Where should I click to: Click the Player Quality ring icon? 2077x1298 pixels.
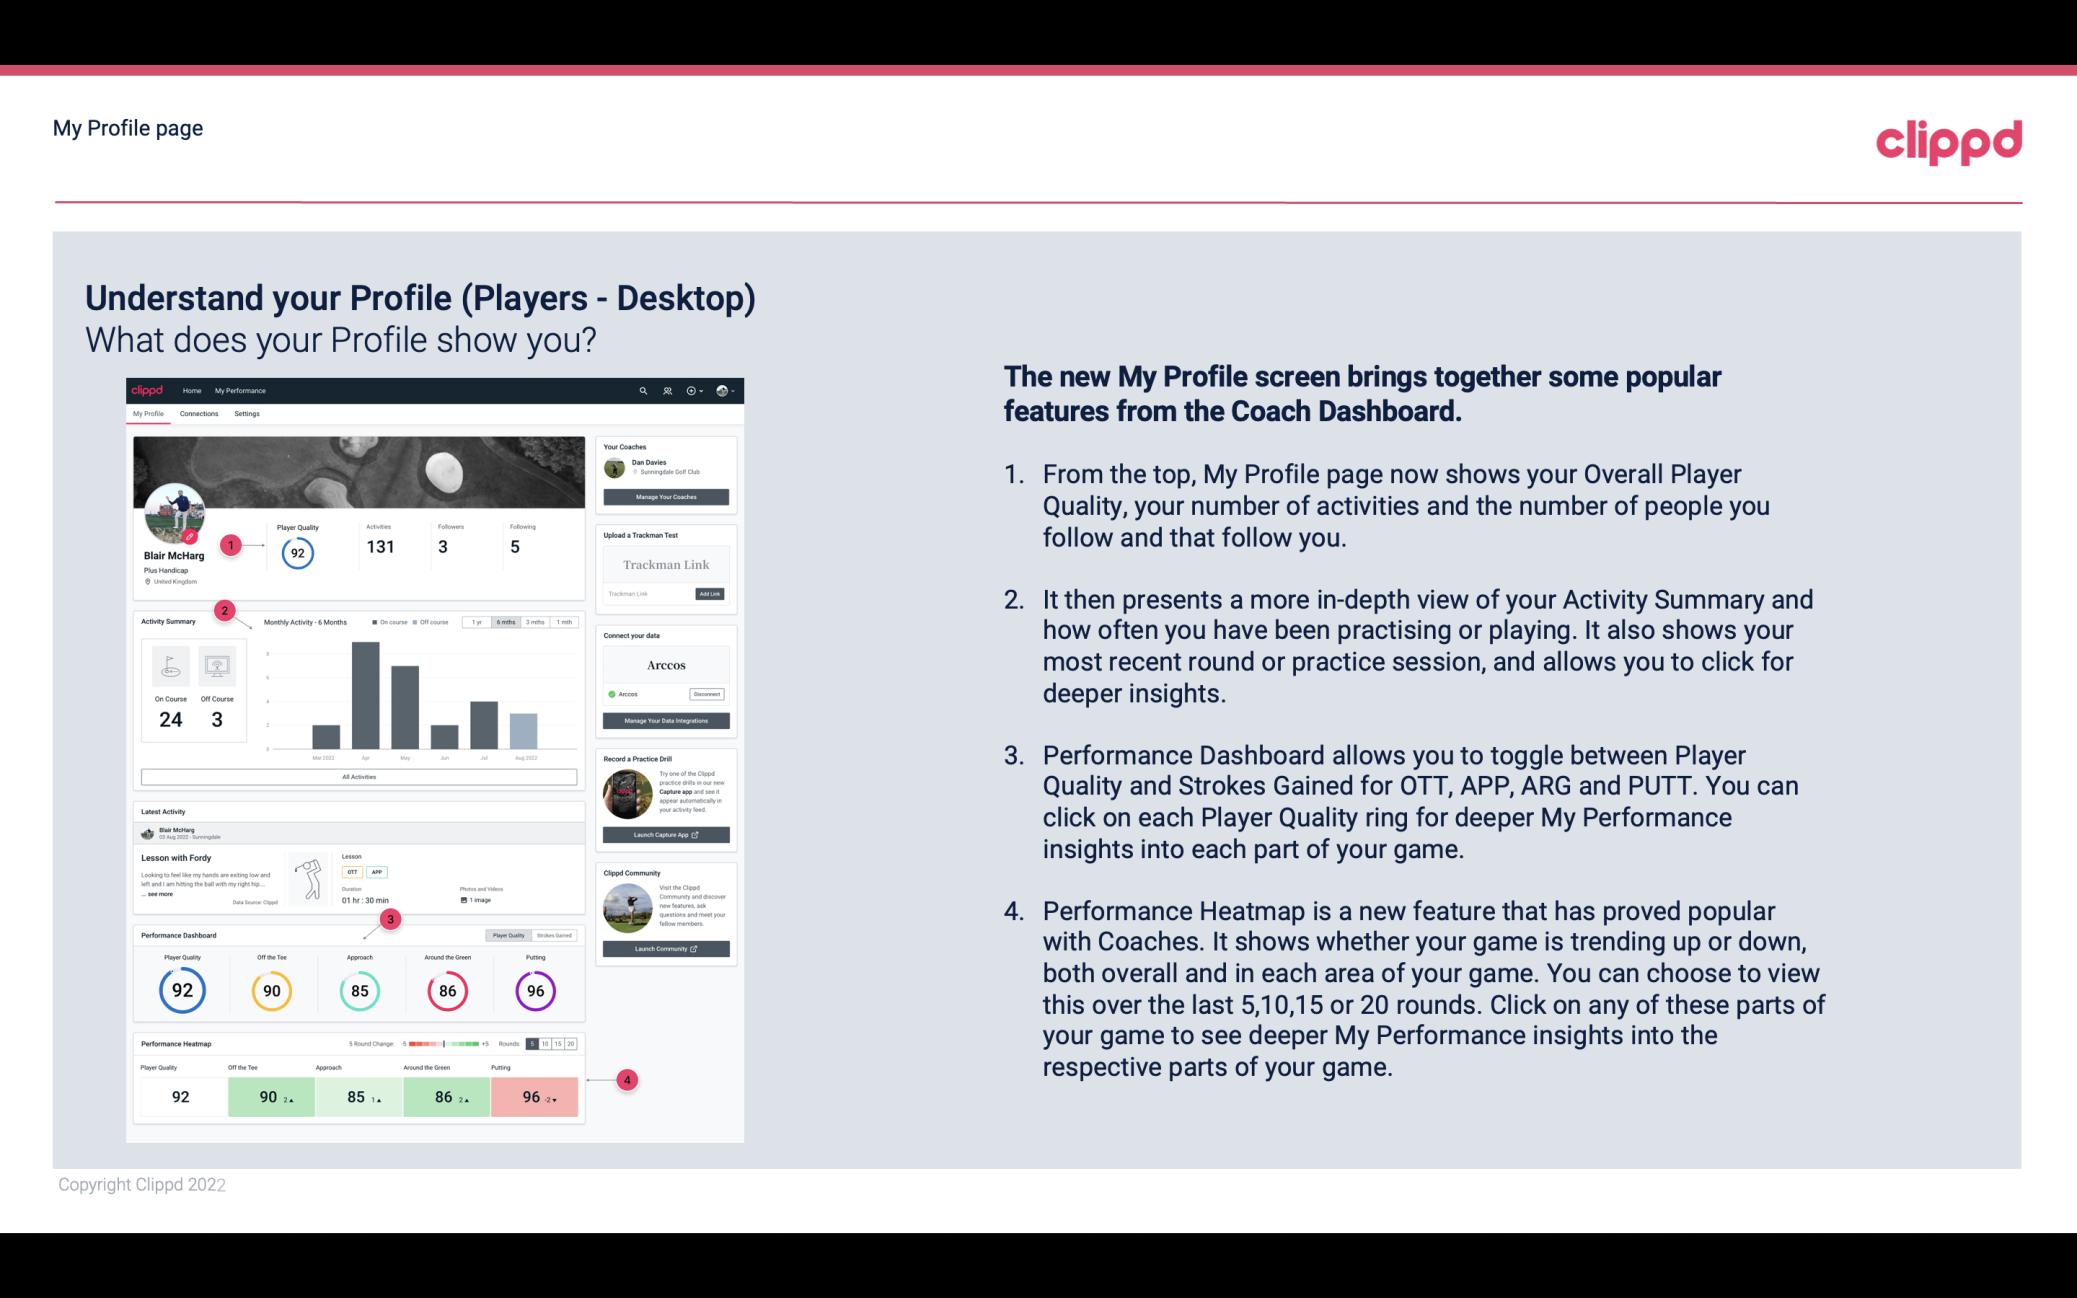181,990
